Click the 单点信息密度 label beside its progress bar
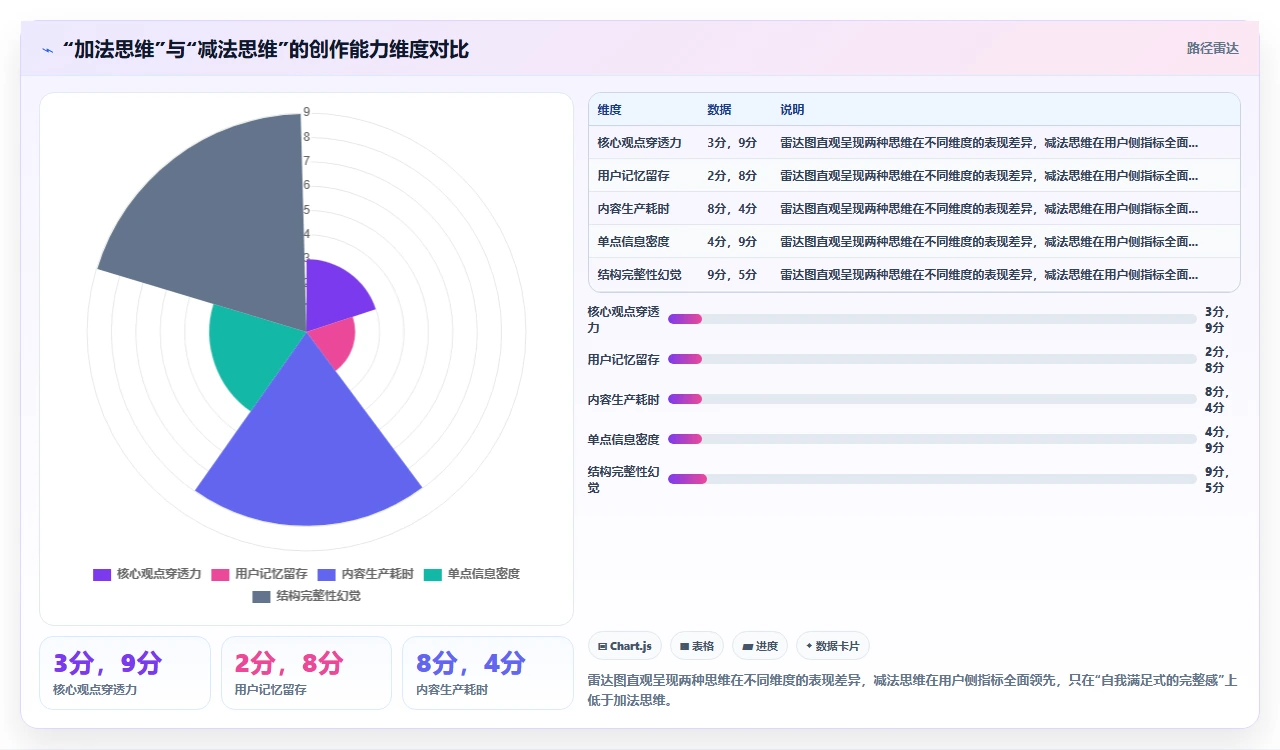 (624, 439)
